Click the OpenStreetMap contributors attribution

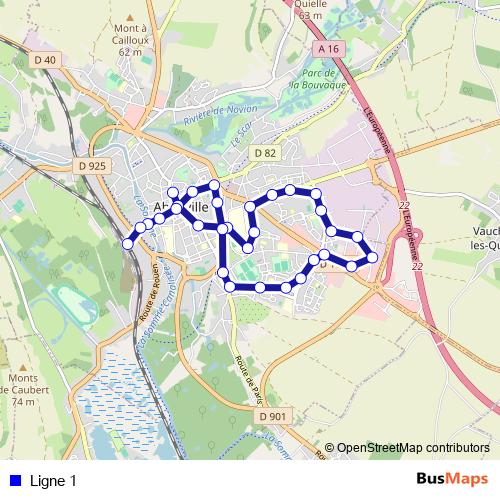point(407,448)
